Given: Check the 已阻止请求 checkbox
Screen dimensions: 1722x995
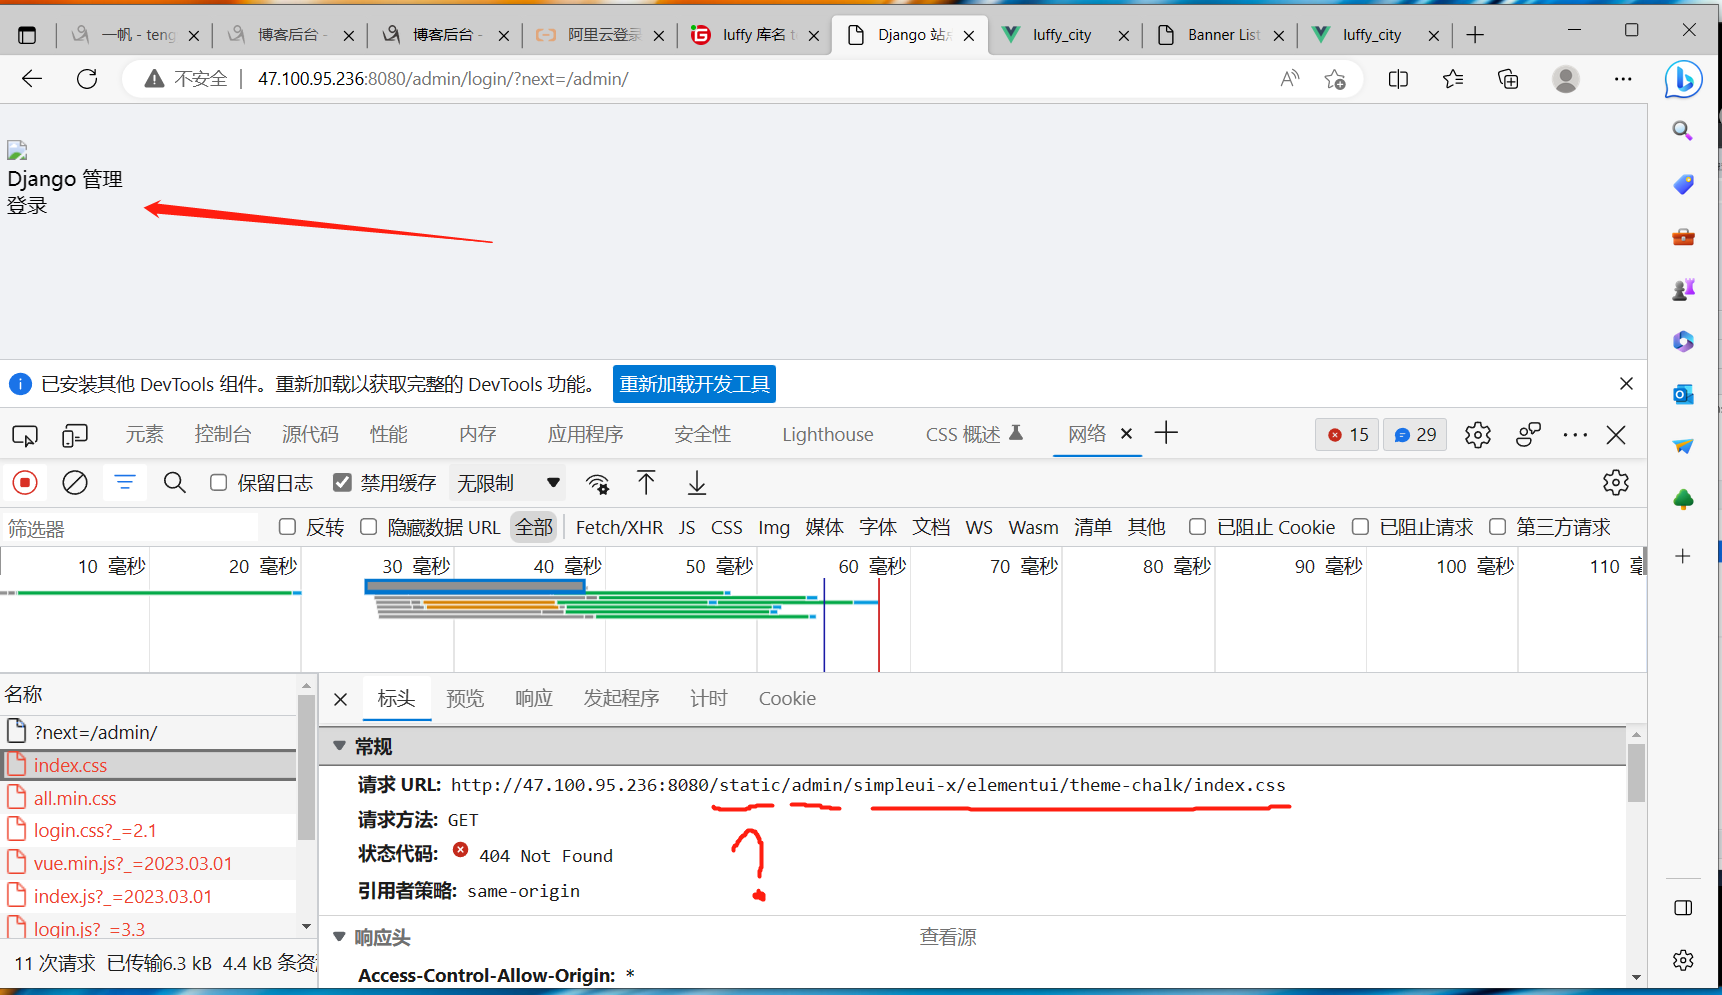Looking at the screenshot, I should coord(1360,527).
